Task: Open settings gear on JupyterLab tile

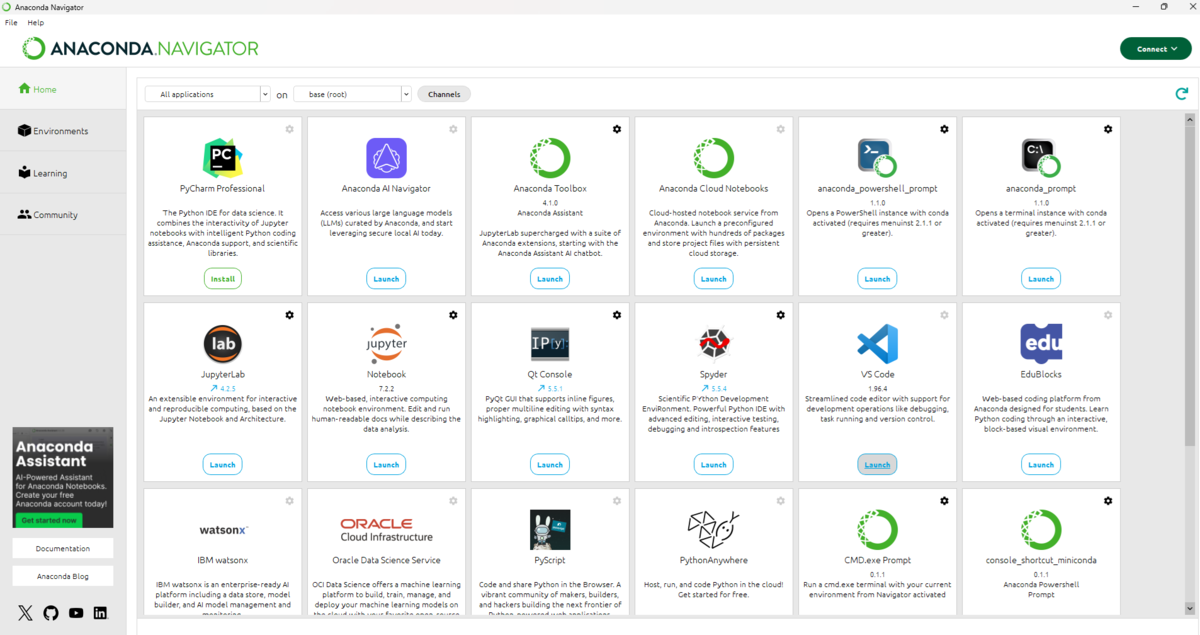Action: tap(289, 315)
